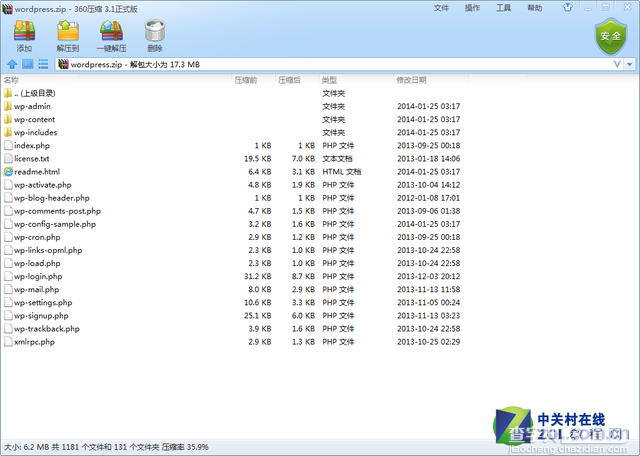Select the wp-signup.php file name
Viewport: 640px width, 456px height.
41,316
